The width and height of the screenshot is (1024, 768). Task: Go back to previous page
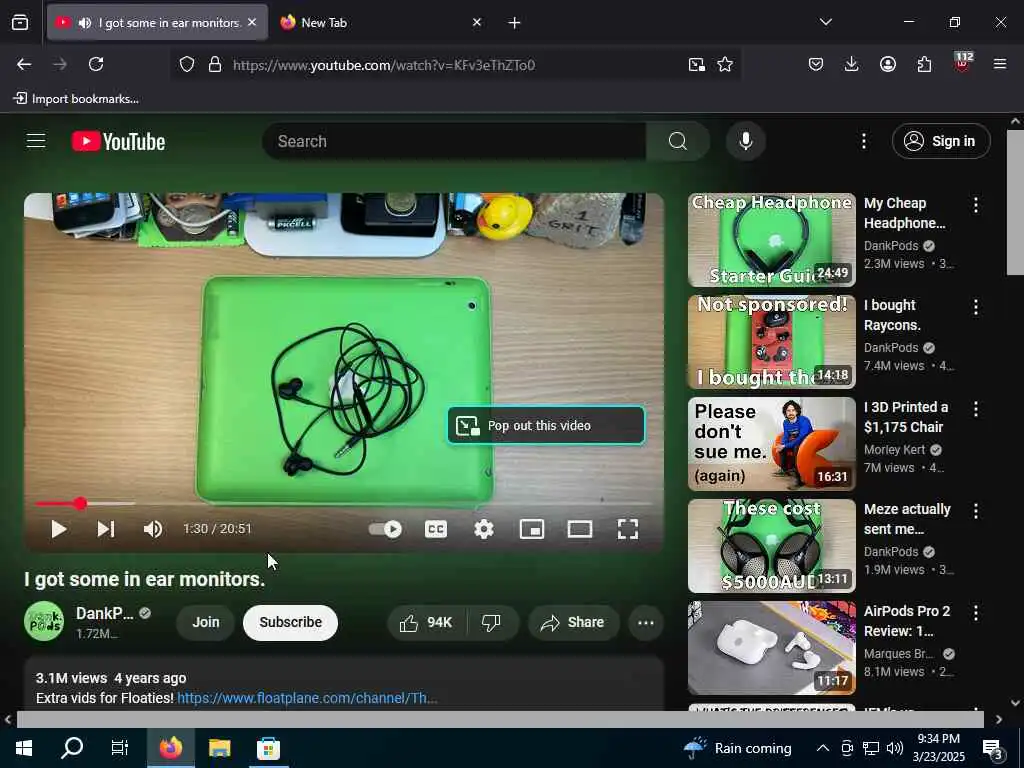click(x=24, y=64)
